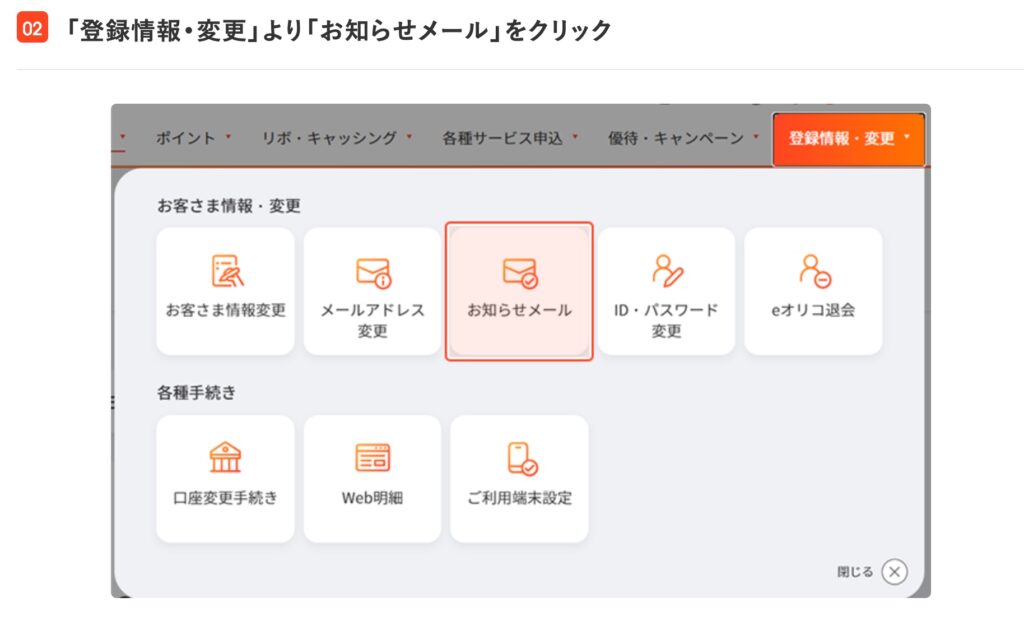This screenshot has height=630, width=1024.
Task: Collapse the 登録情報・変更 dropdown arrow
Action: coord(906,136)
